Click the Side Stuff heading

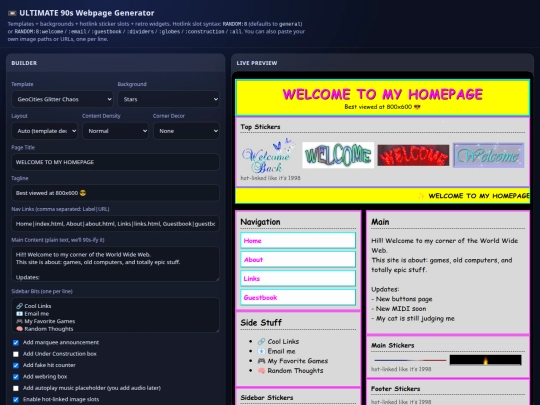261,323
